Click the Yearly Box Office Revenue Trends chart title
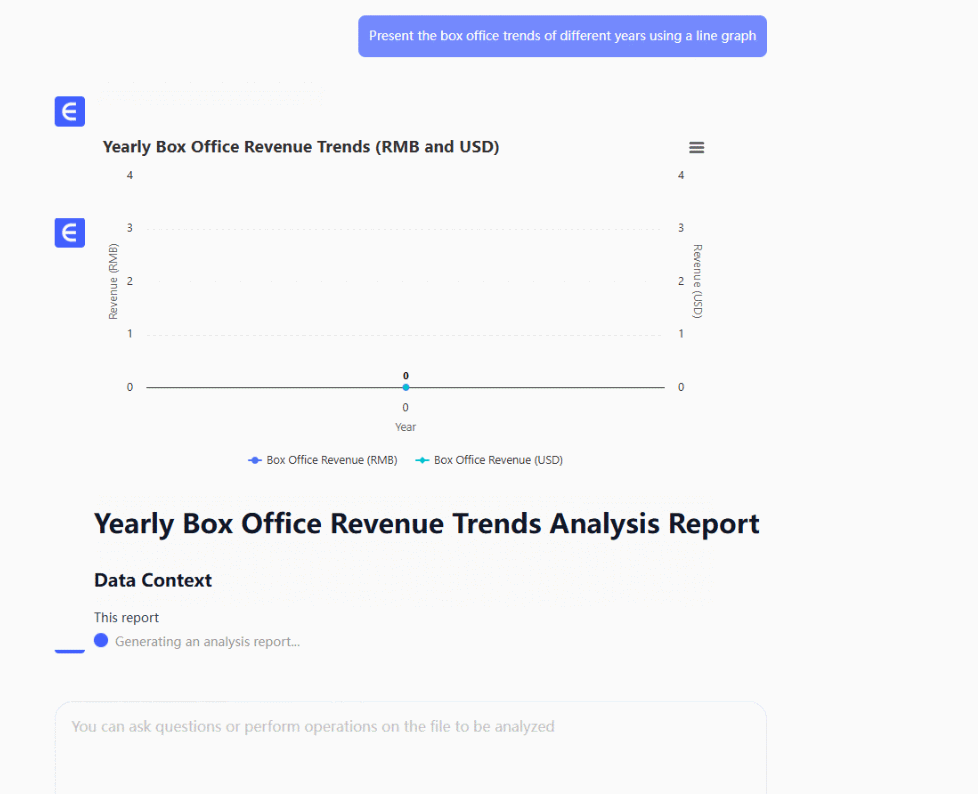This screenshot has height=794, width=978. (x=301, y=147)
